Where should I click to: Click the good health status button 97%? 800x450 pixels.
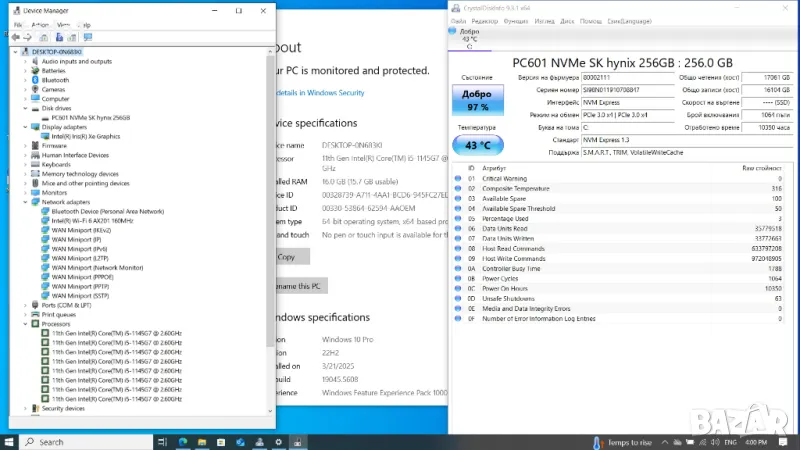tap(476, 100)
